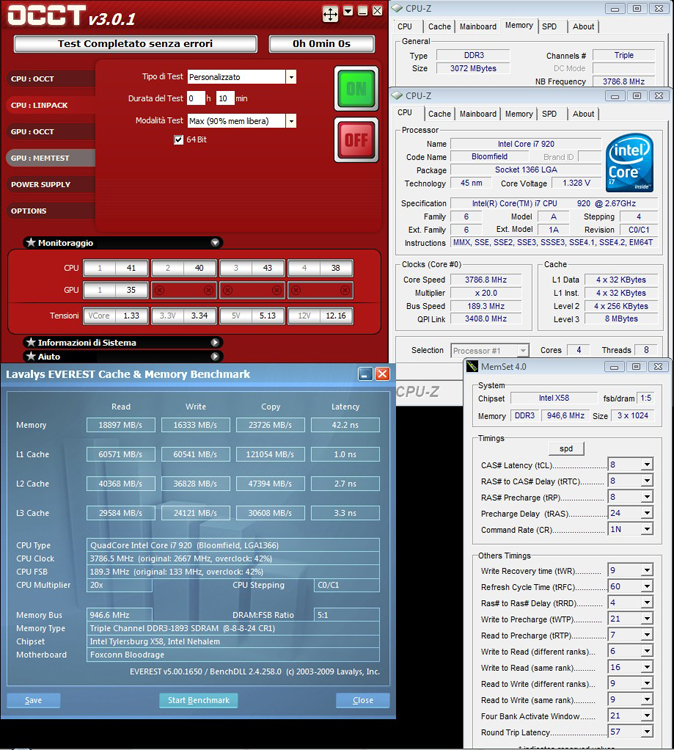Close the EVEREST benchmark window via red X
The image size is (674, 750).
[382, 374]
